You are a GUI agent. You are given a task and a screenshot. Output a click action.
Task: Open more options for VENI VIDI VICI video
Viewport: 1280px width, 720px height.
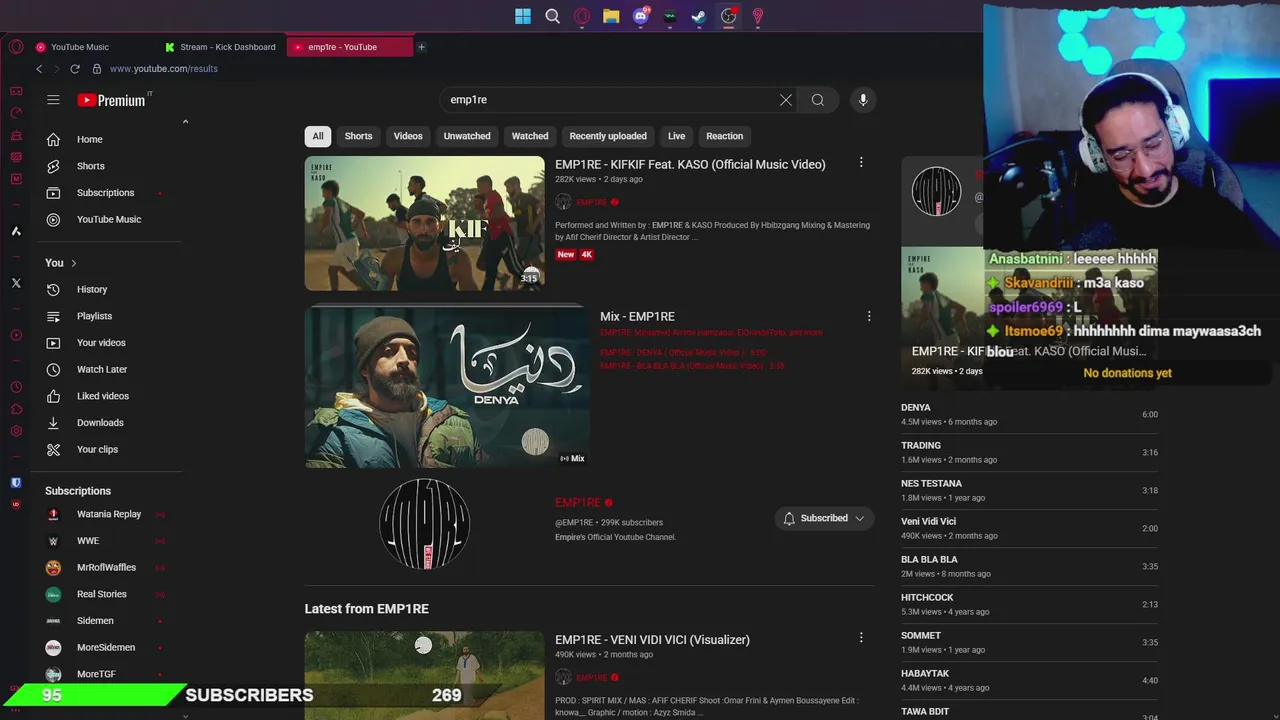[x=861, y=637]
